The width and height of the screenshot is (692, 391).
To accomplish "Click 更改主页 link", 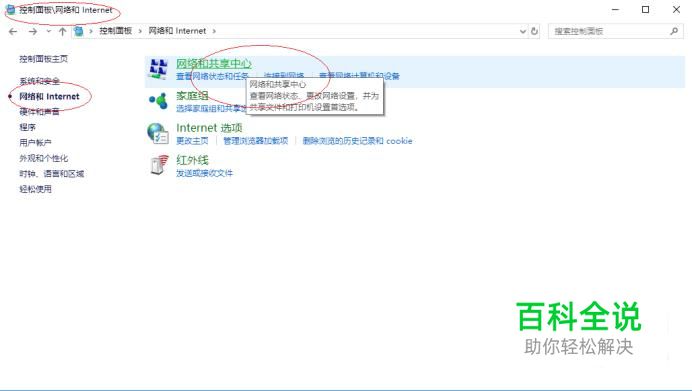I will [x=192, y=141].
